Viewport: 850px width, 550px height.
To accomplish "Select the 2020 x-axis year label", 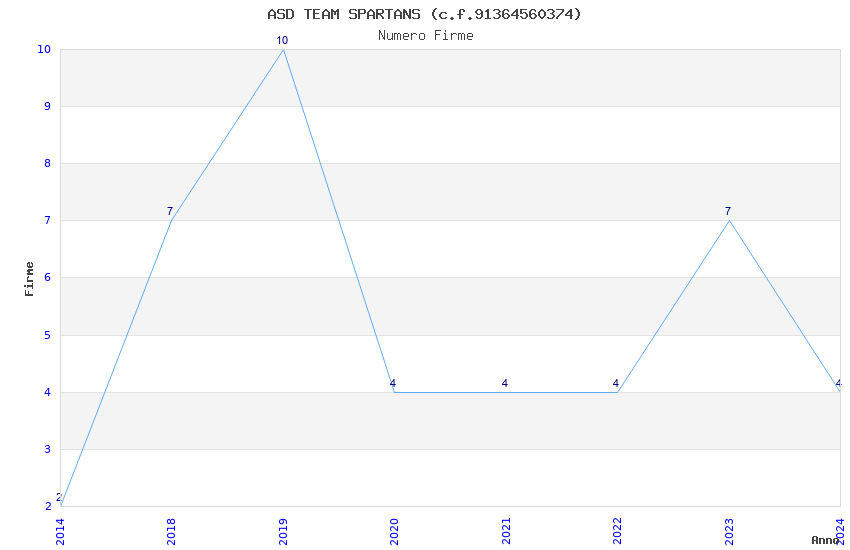I will [x=394, y=532].
